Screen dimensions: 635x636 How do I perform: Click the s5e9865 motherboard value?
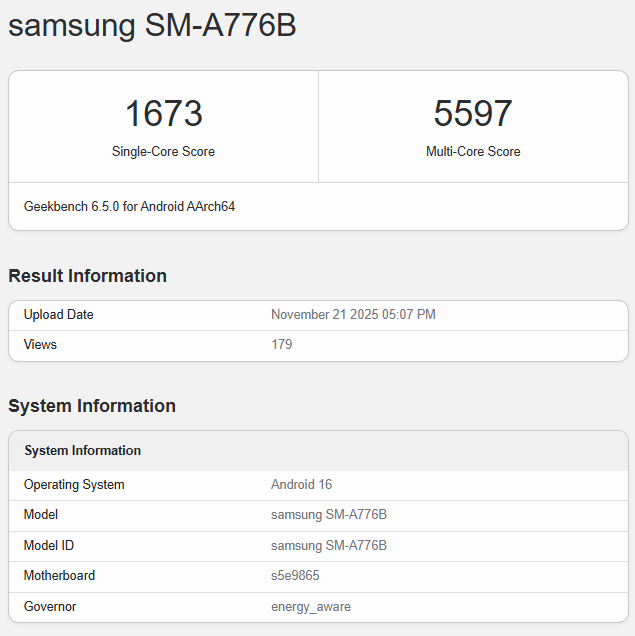(x=295, y=576)
